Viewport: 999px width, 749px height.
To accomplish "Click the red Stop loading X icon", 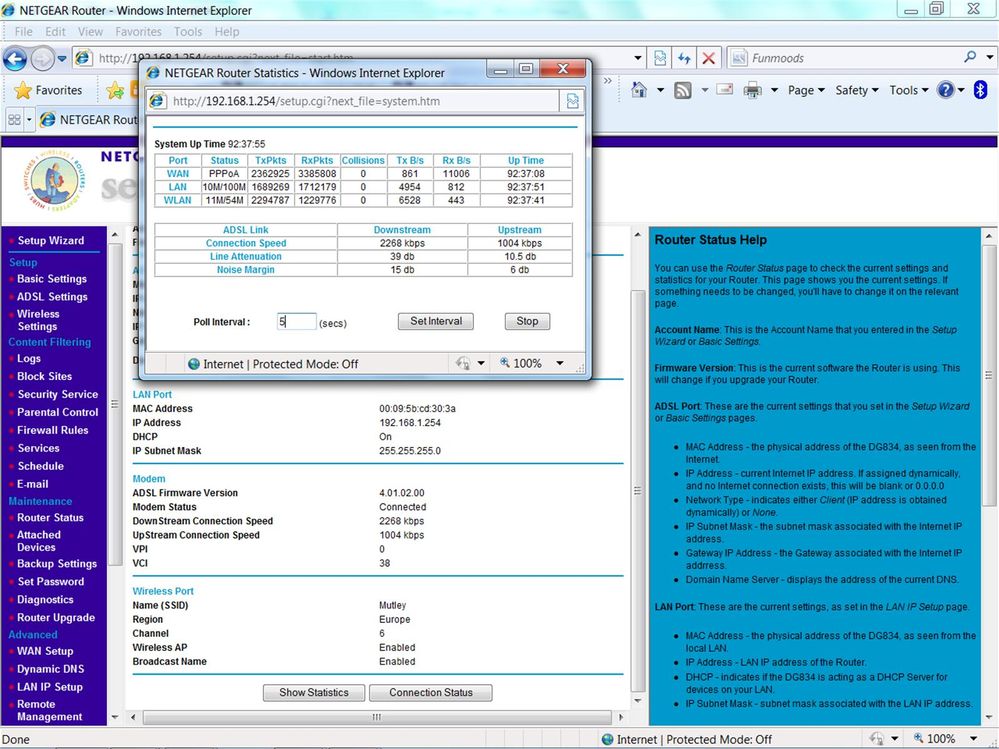I will click(708, 59).
